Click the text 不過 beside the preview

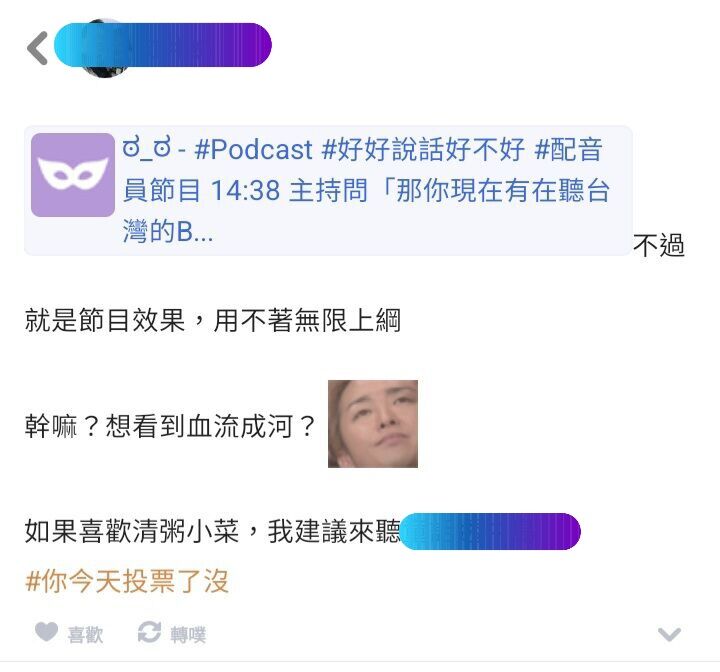coord(659,245)
